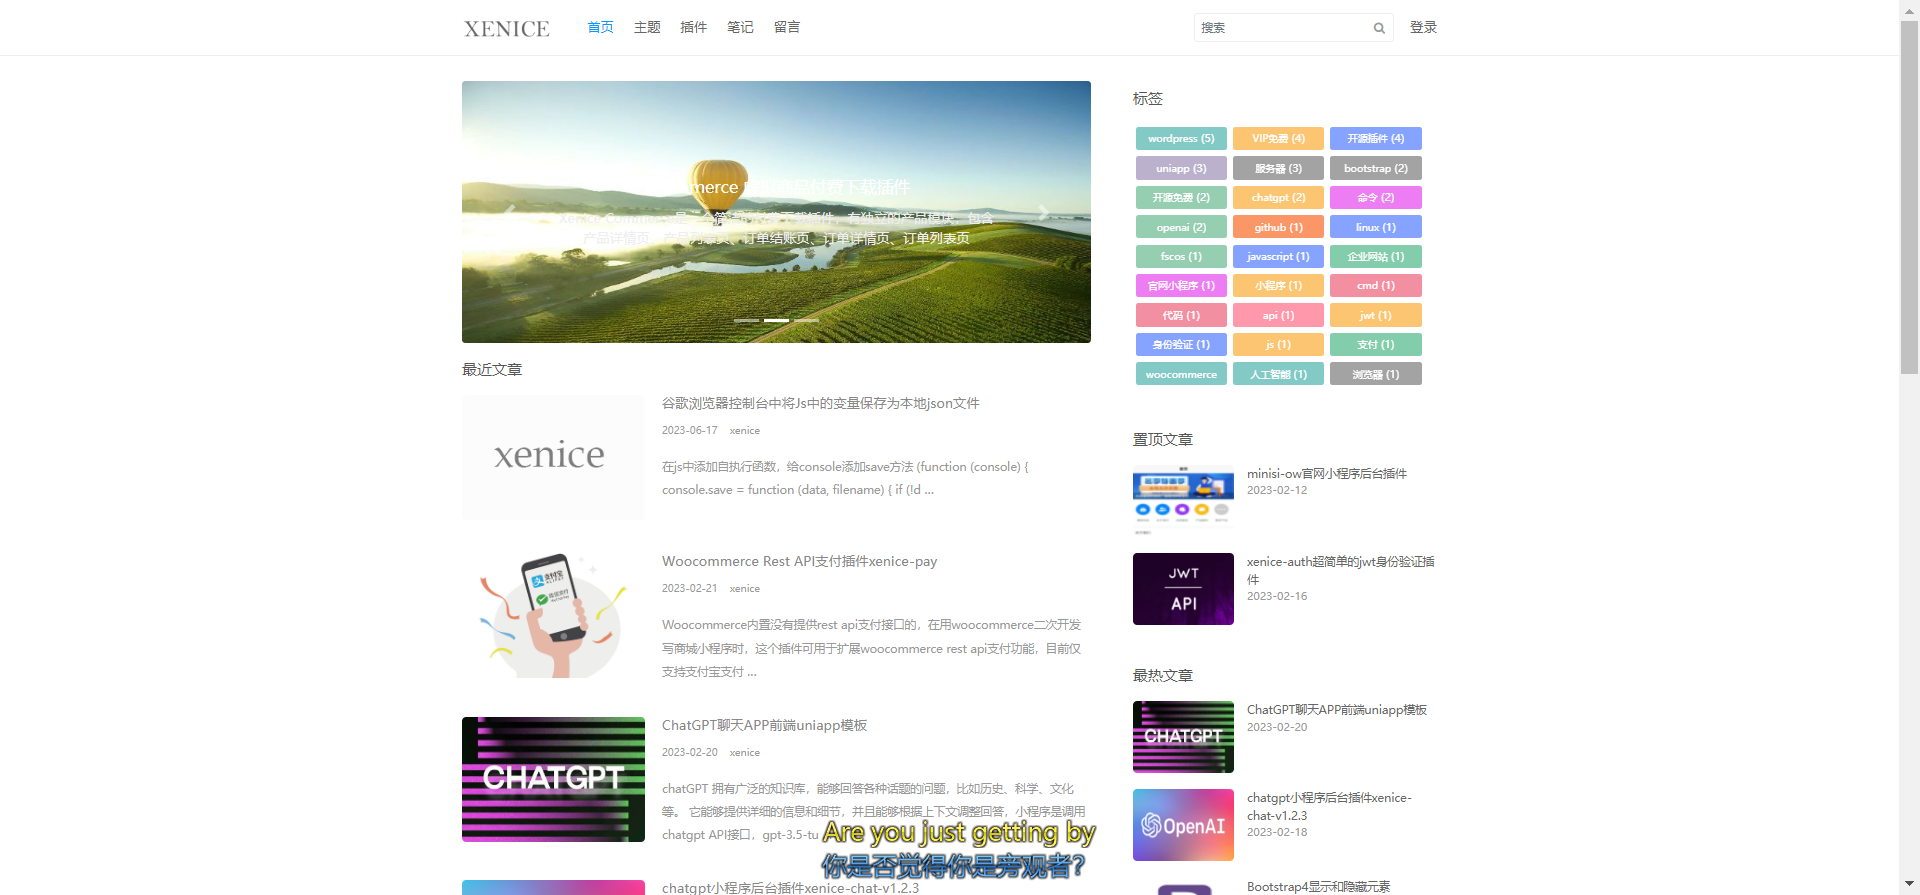Click the 登录 login link
Image resolution: width=1920 pixels, height=895 pixels.
pos(1423,27)
